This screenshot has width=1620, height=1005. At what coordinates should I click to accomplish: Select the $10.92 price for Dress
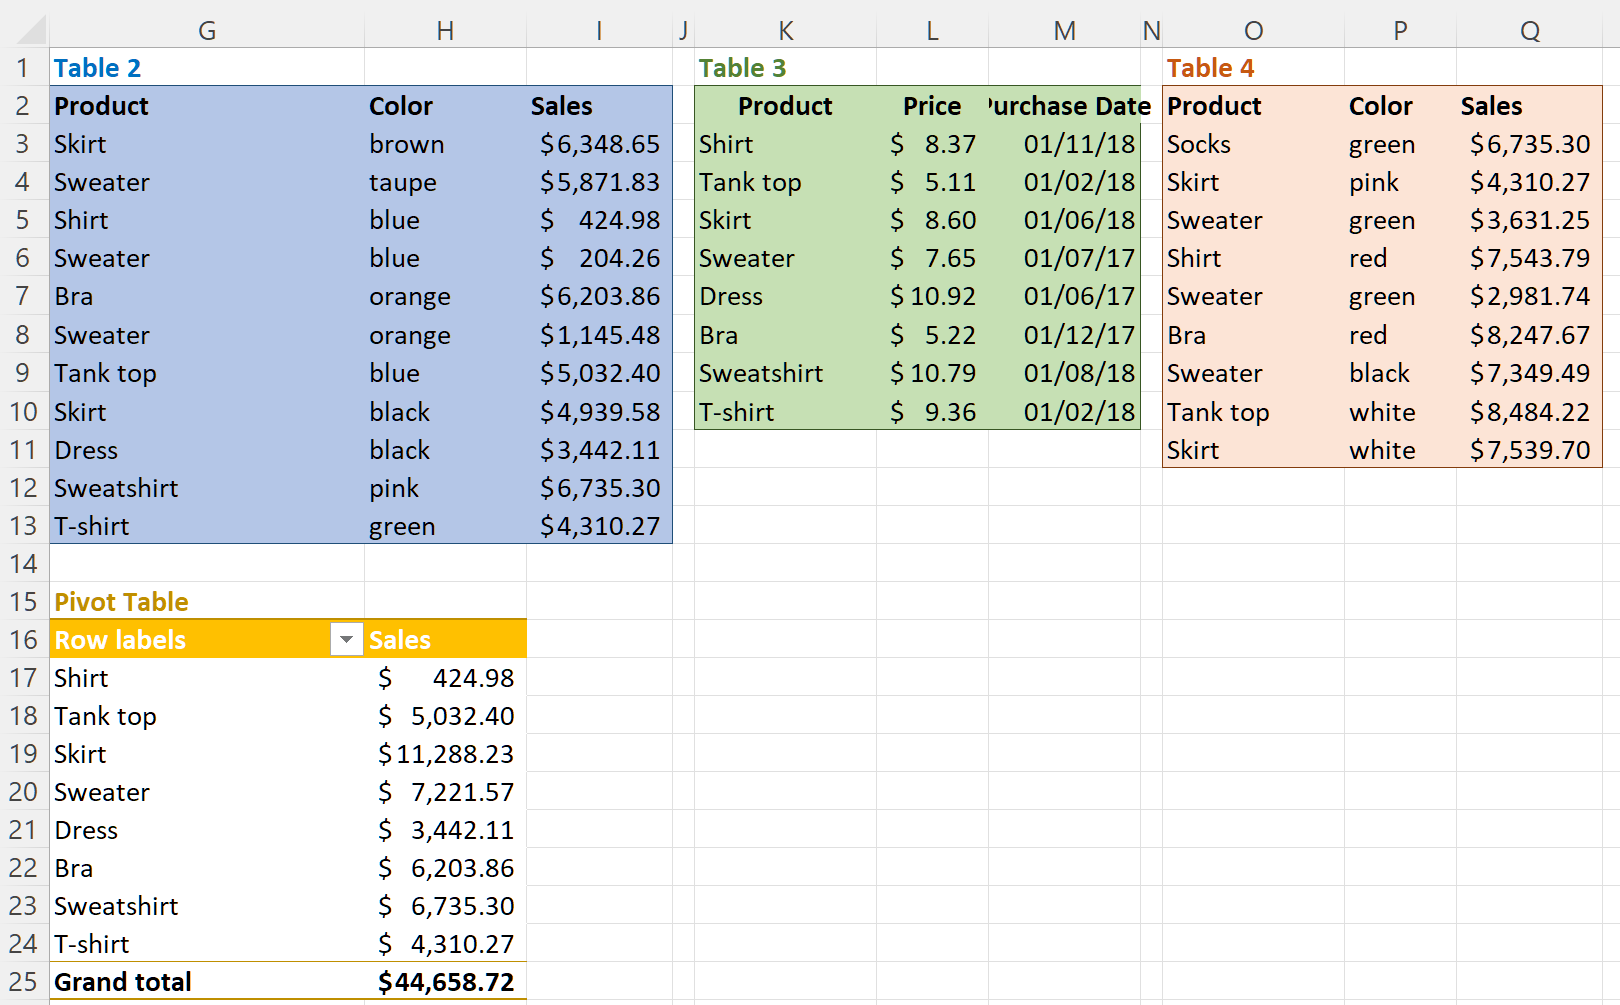coord(933,296)
